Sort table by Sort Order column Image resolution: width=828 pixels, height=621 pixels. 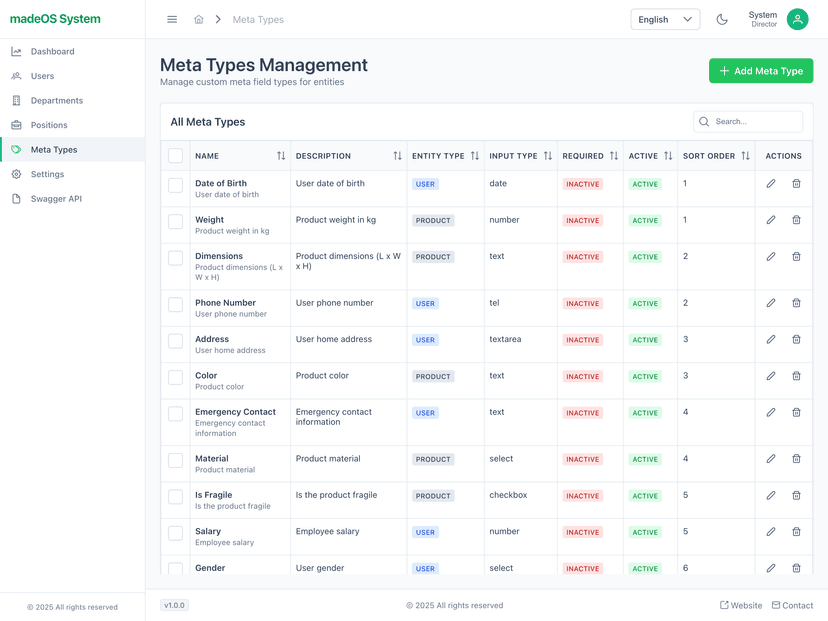pos(745,156)
